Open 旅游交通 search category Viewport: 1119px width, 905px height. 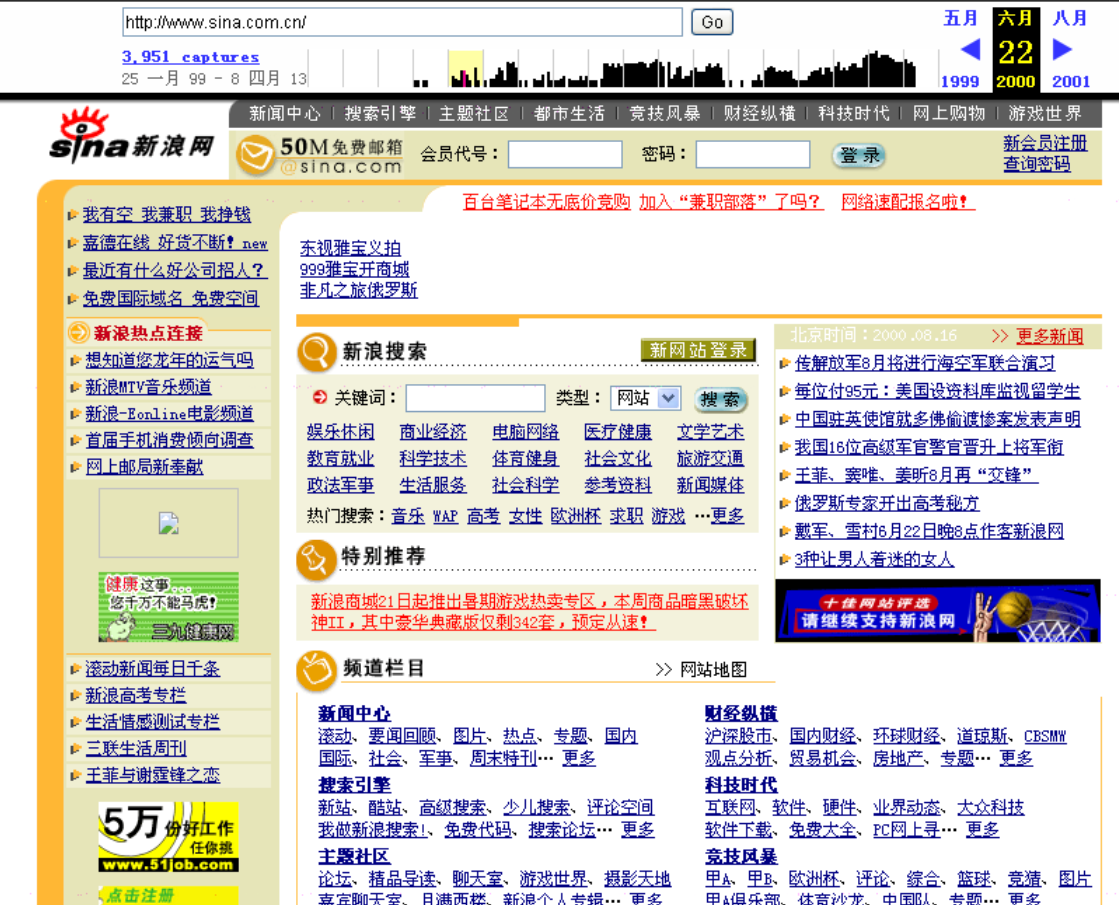pyautogui.click(x=710, y=458)
